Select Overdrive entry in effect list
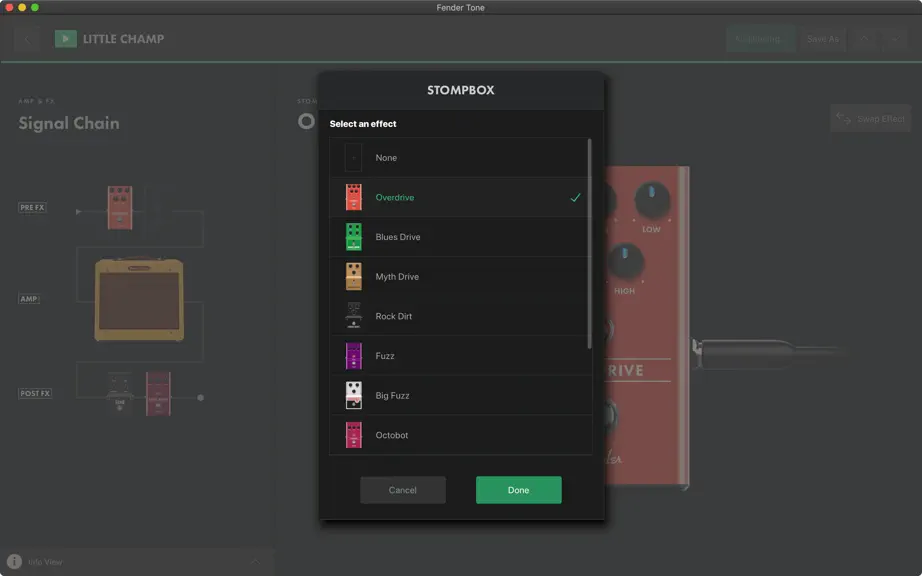 (x=460, y=197)
